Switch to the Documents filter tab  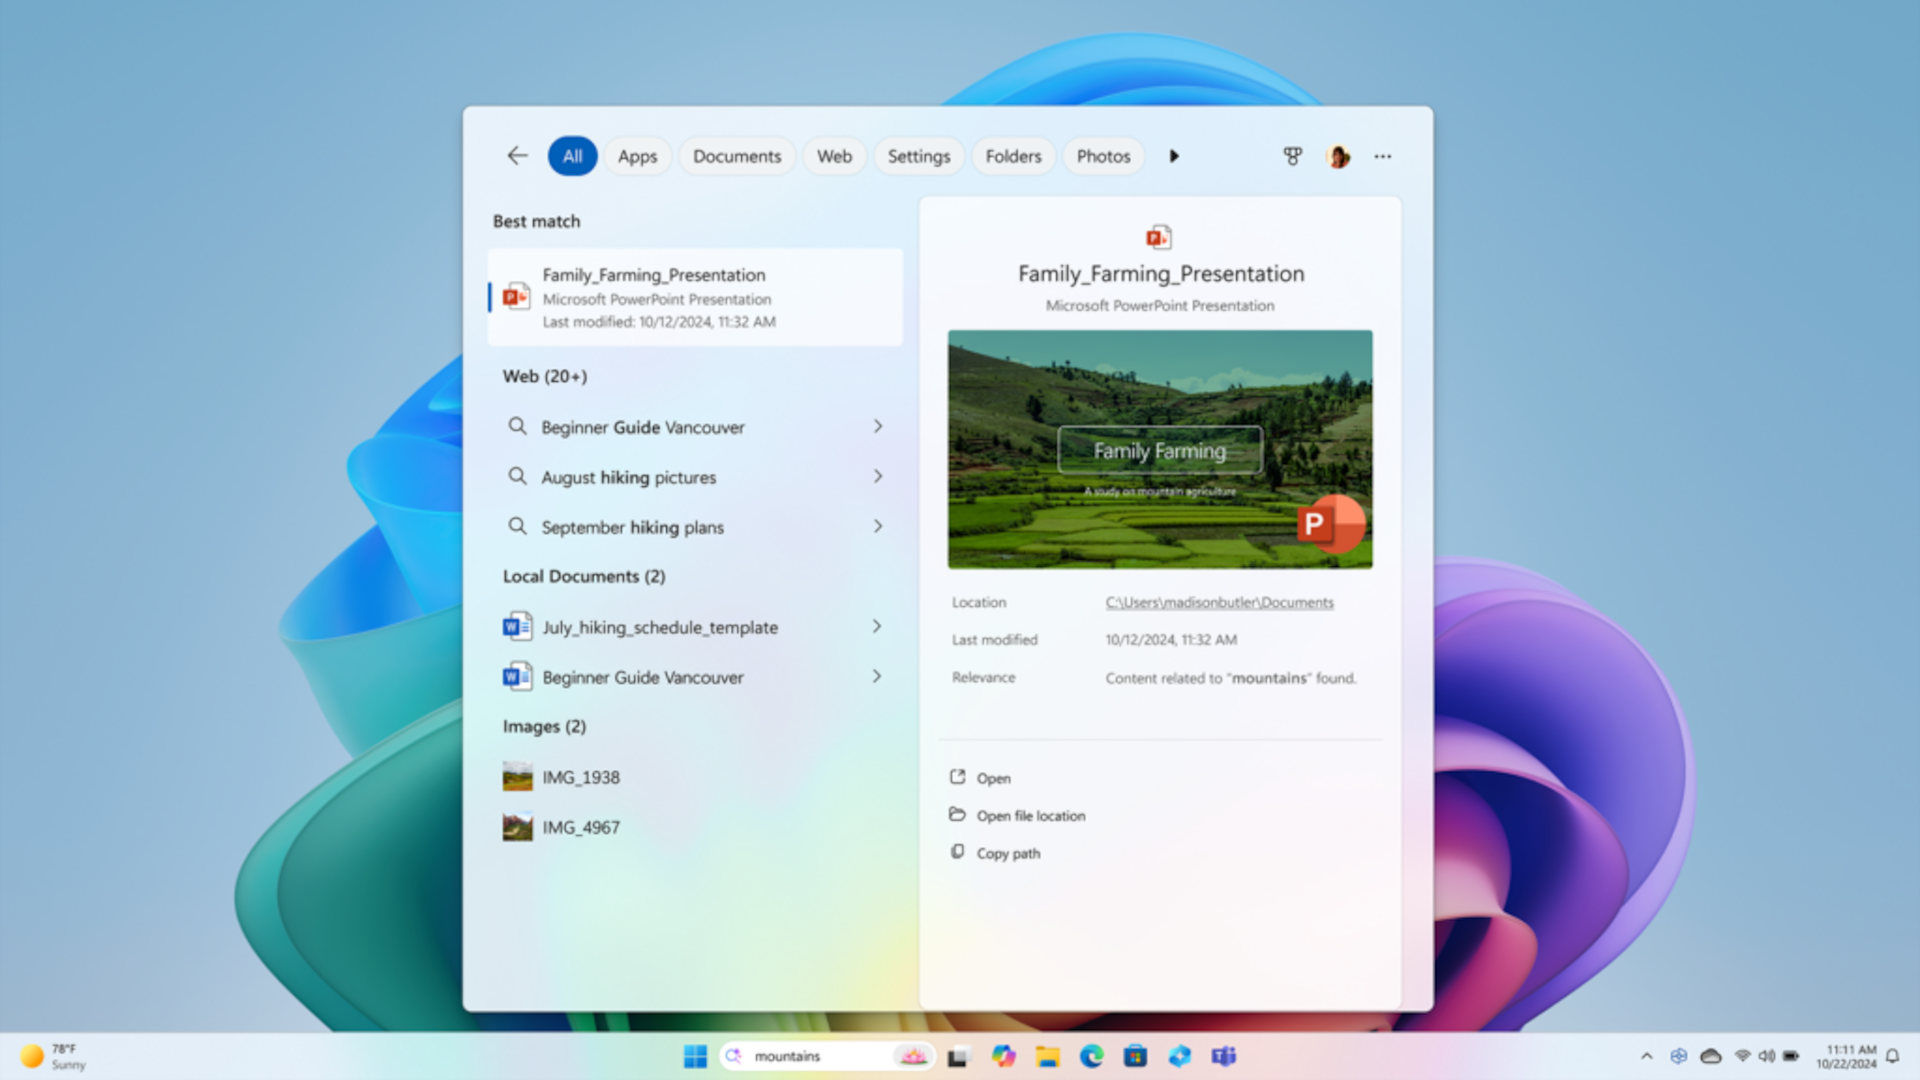pos(737,156)
